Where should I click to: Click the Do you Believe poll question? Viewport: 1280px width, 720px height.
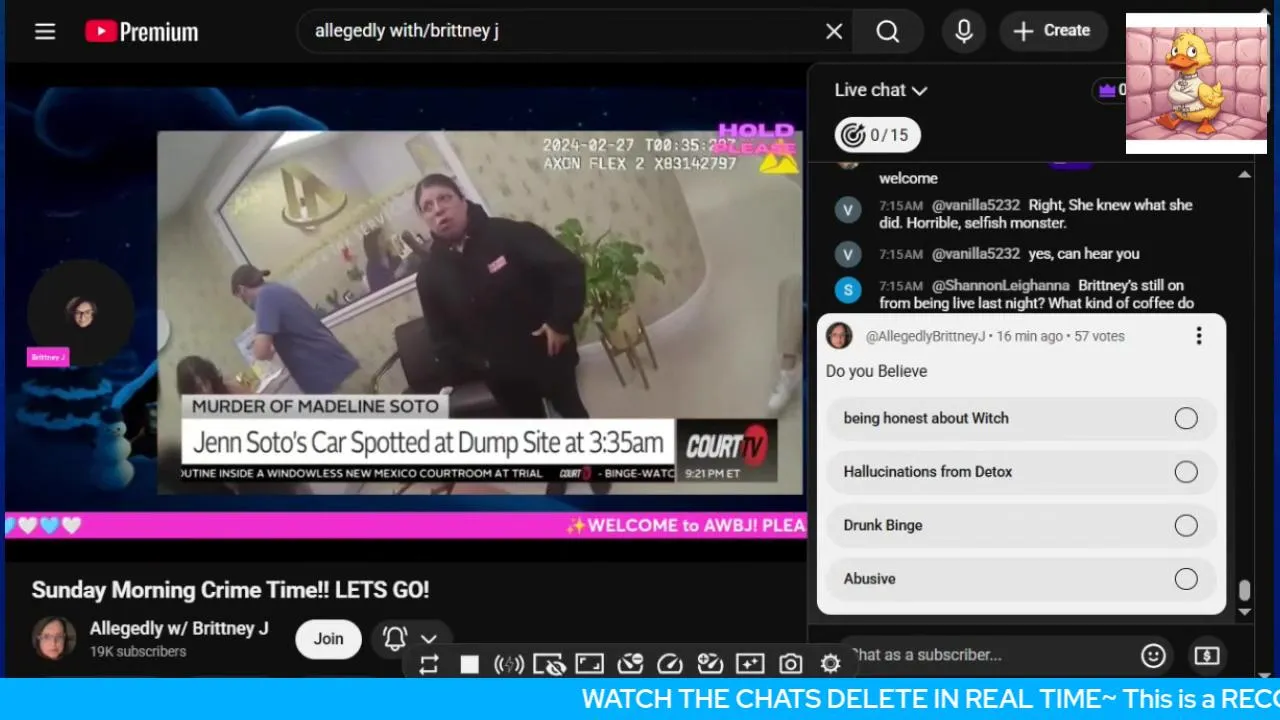coord(876,371)
